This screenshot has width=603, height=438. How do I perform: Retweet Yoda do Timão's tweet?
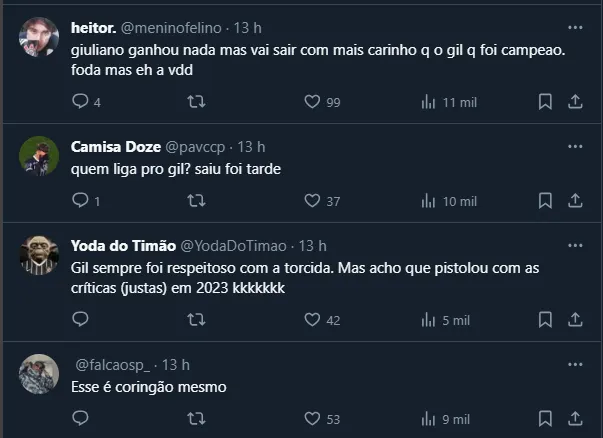click(198, 320)
